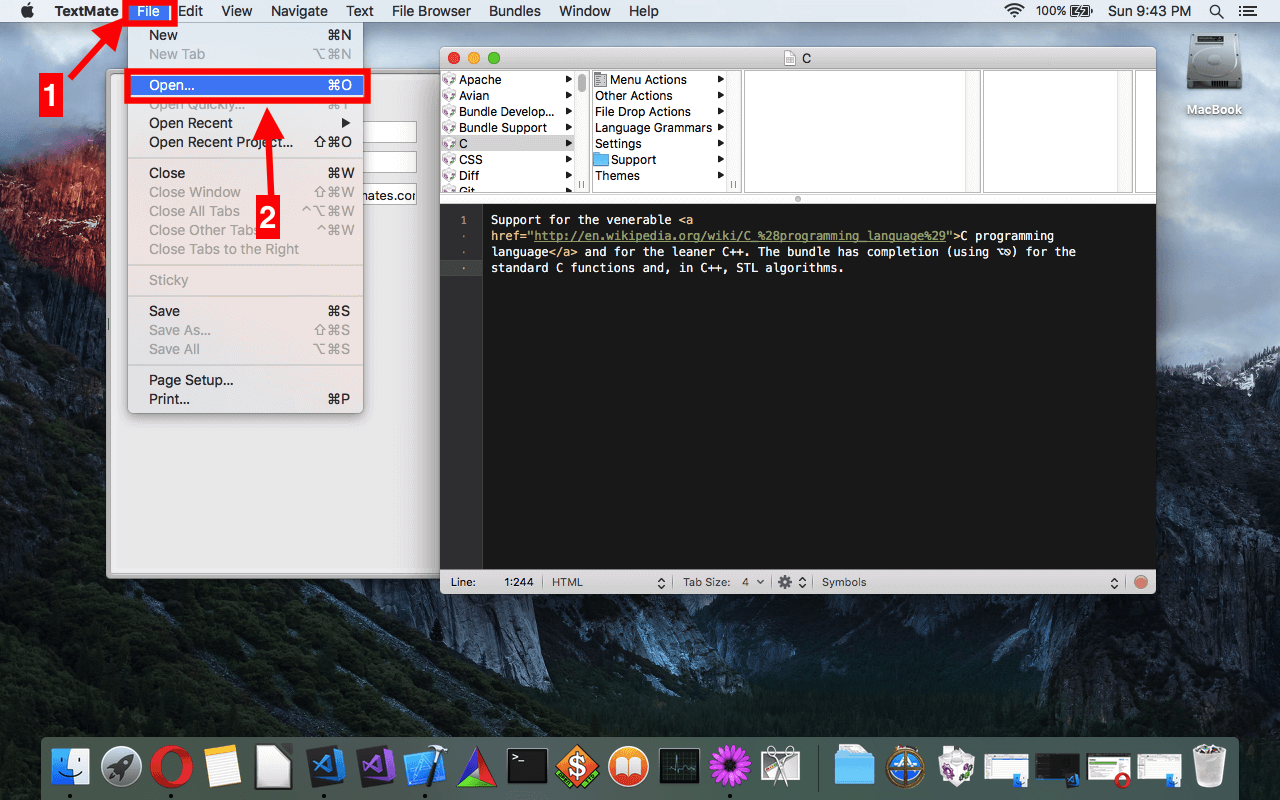Open Opera browser from the Dock
The width and height of the screenshot is (1280, 800).
point(171,767)
